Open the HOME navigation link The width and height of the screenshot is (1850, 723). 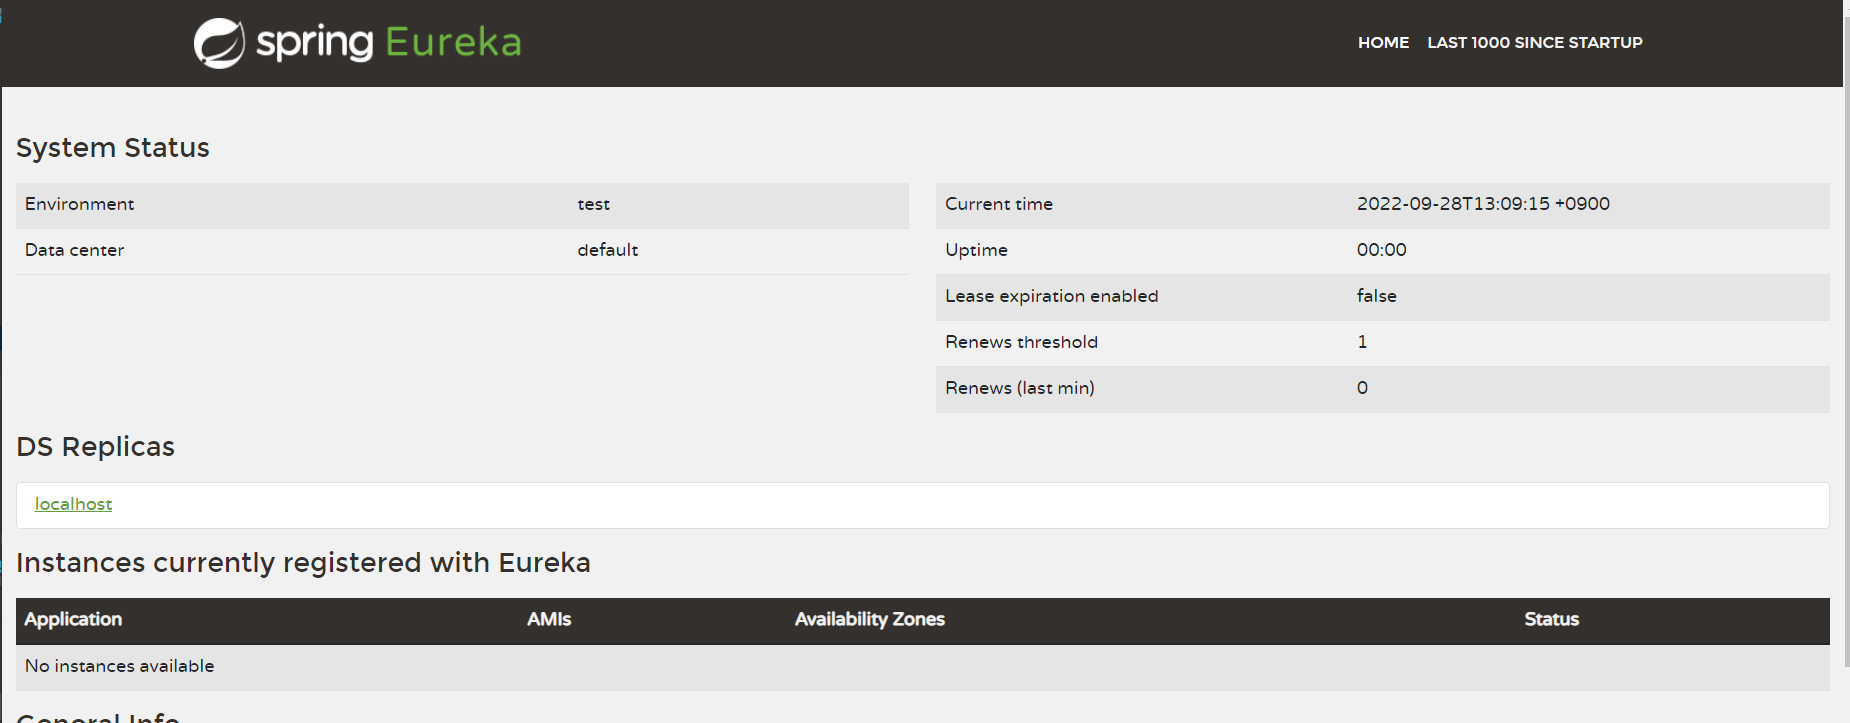tap(1383, 43)
